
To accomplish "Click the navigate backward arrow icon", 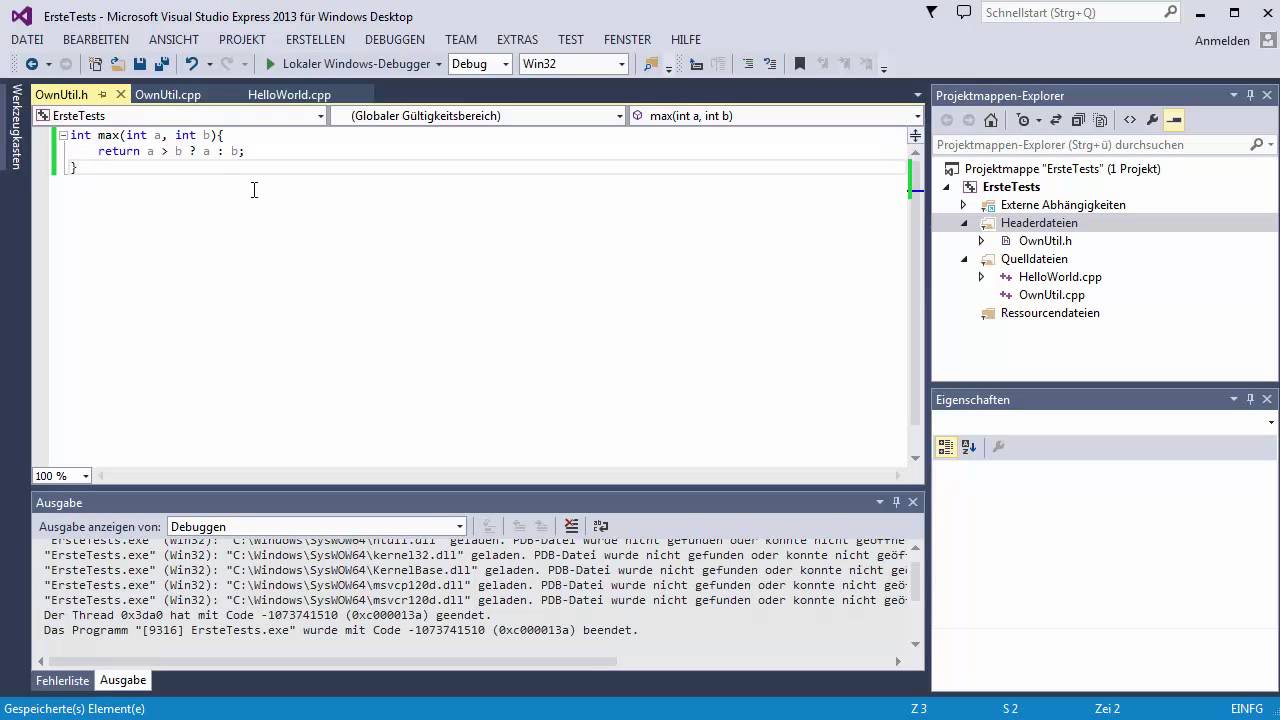I will point(31,64).
